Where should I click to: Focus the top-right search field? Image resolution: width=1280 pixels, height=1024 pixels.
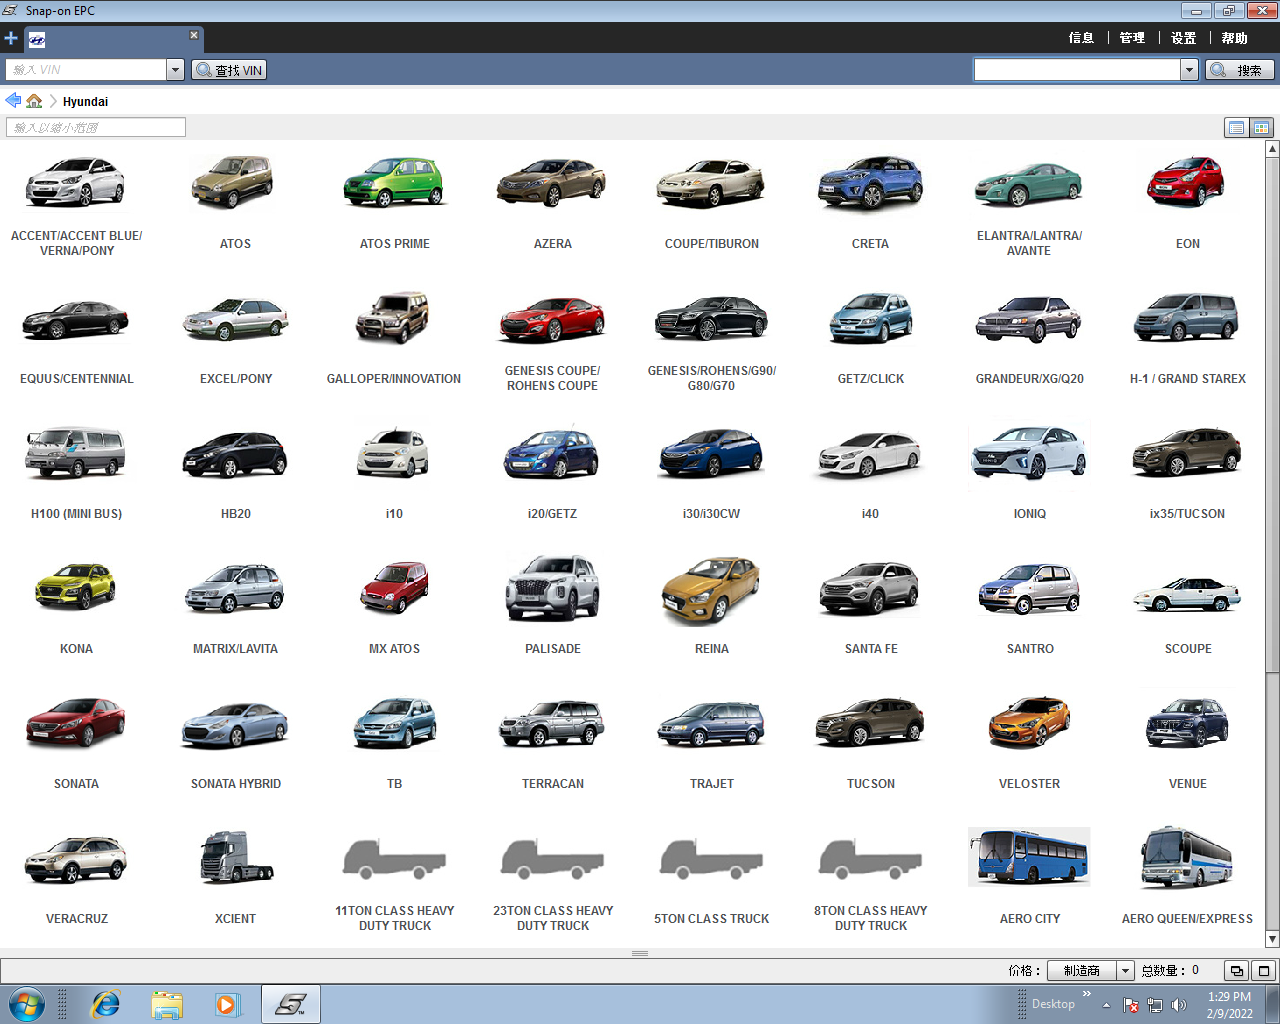[1078, 70]
